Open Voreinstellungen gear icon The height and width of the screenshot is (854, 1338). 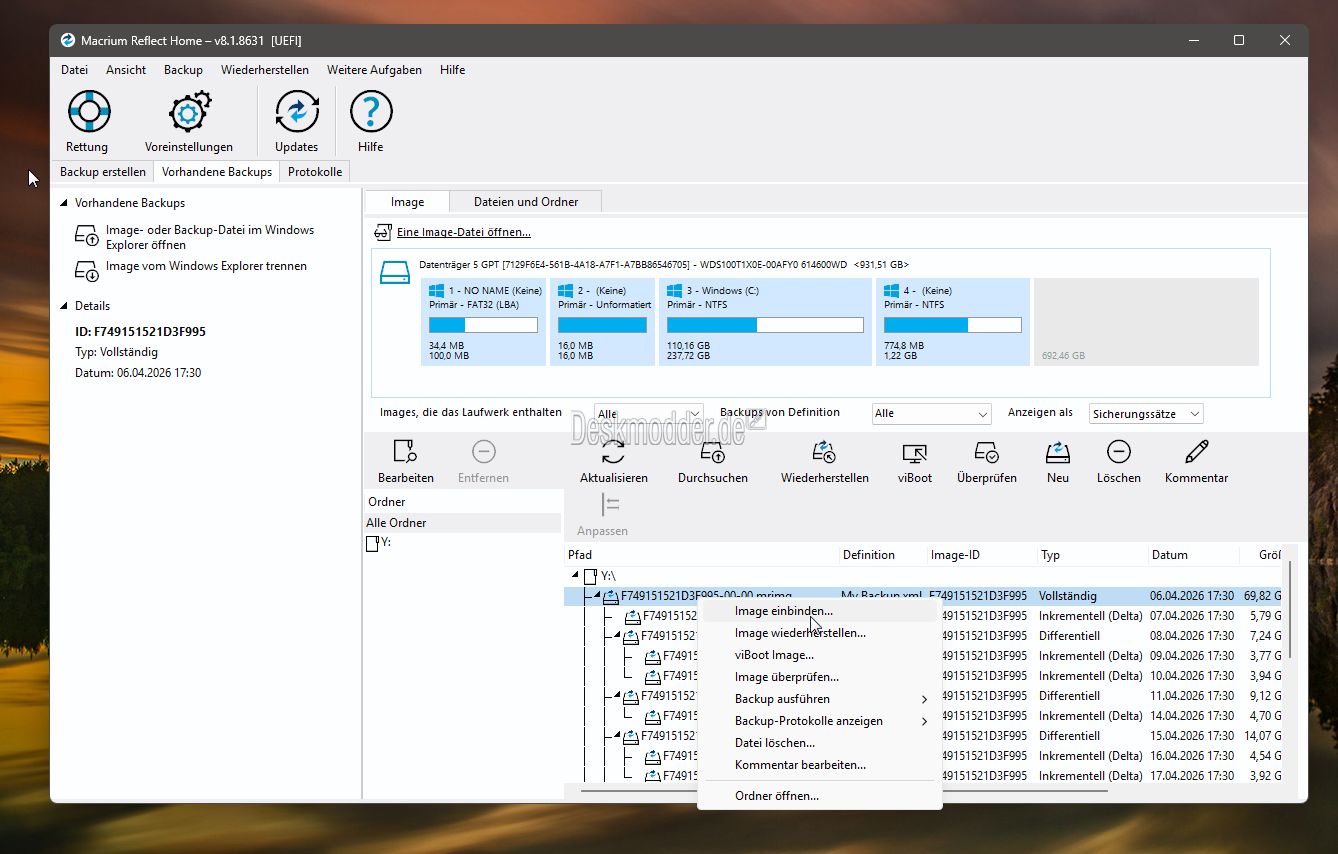point(189,112)
